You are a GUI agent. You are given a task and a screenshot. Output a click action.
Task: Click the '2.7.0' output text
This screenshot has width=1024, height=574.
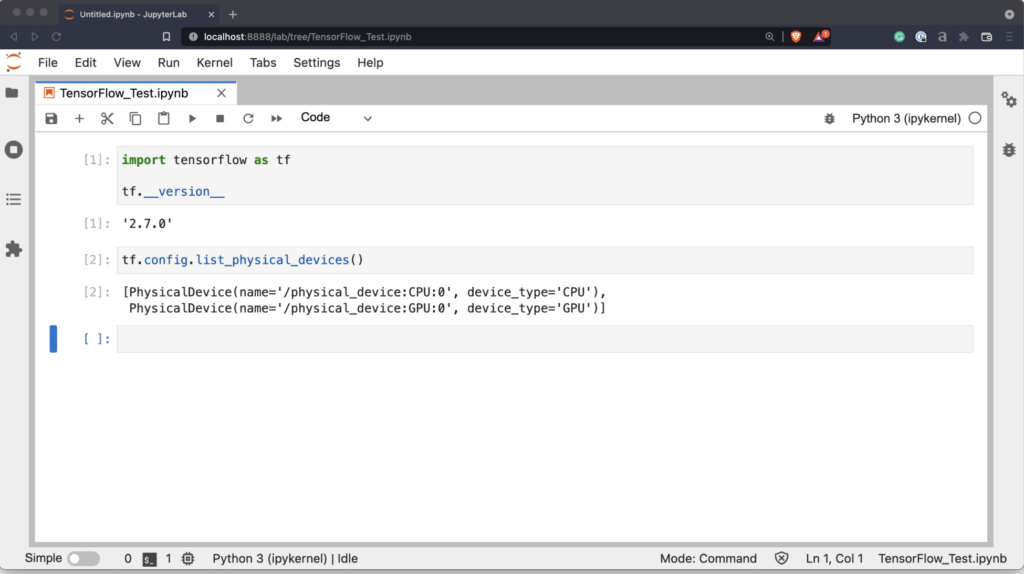click(148, 224)
